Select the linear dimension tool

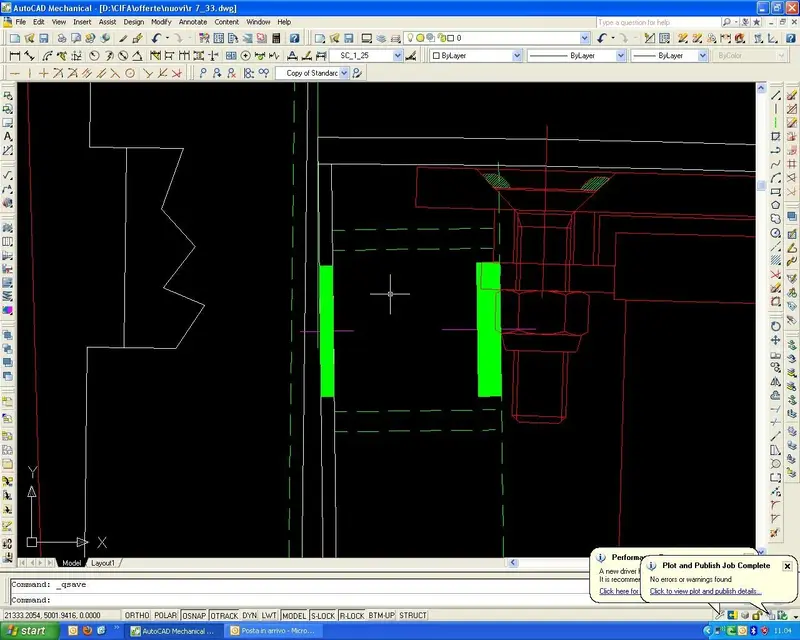15,56
